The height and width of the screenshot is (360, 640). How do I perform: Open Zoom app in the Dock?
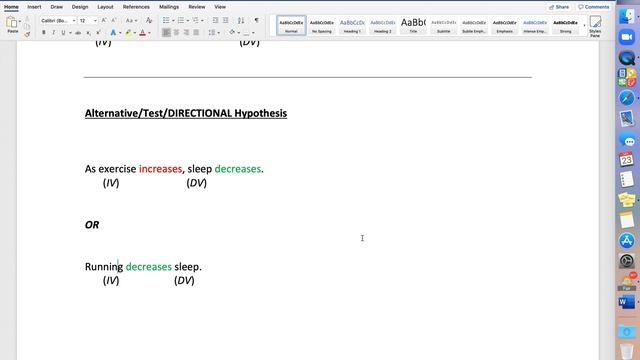pos(627,37)
